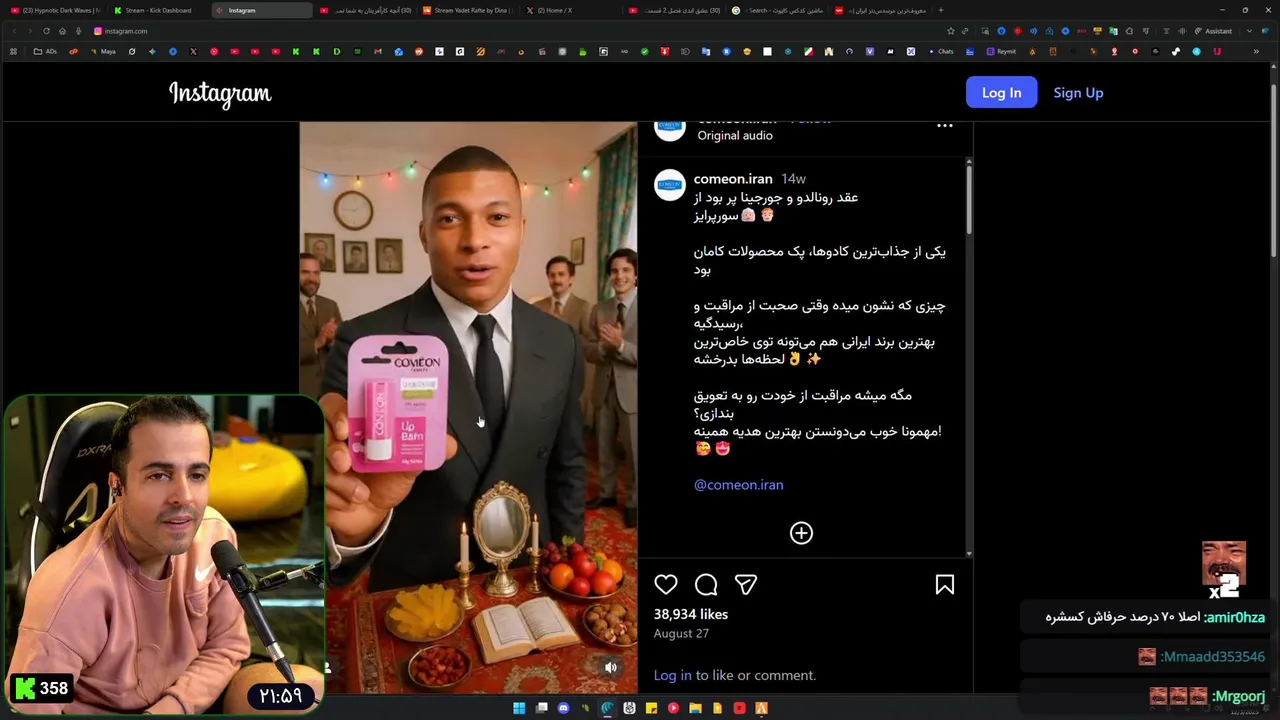Click the 14w post timestamp

pos(794,179)
